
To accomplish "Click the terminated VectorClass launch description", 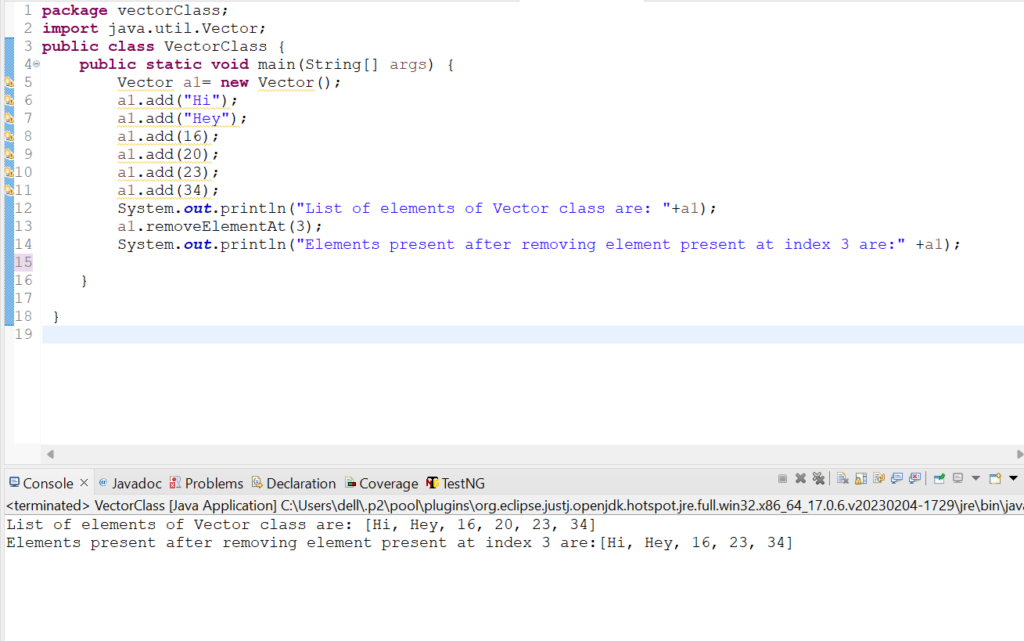I will (x=515, y=505).
